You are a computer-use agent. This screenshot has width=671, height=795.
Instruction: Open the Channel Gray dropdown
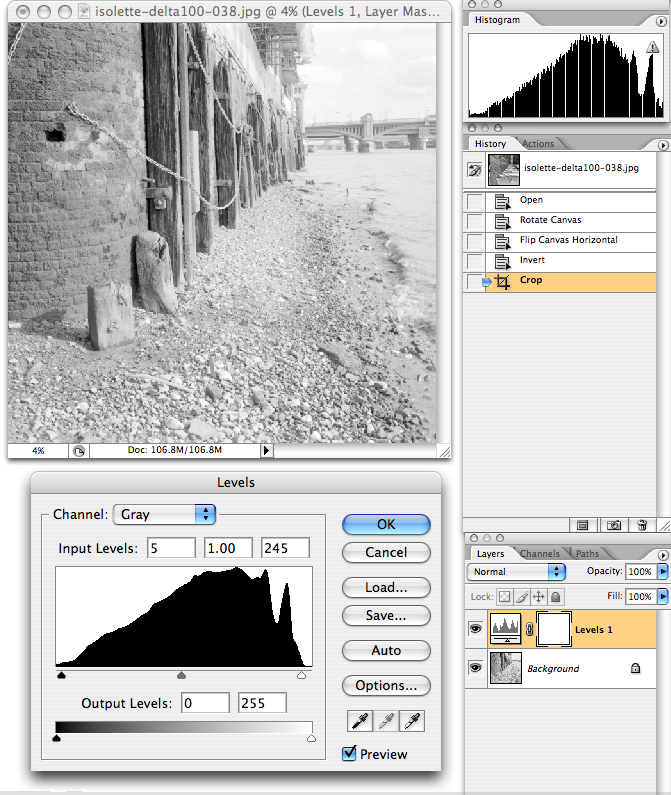164,514
